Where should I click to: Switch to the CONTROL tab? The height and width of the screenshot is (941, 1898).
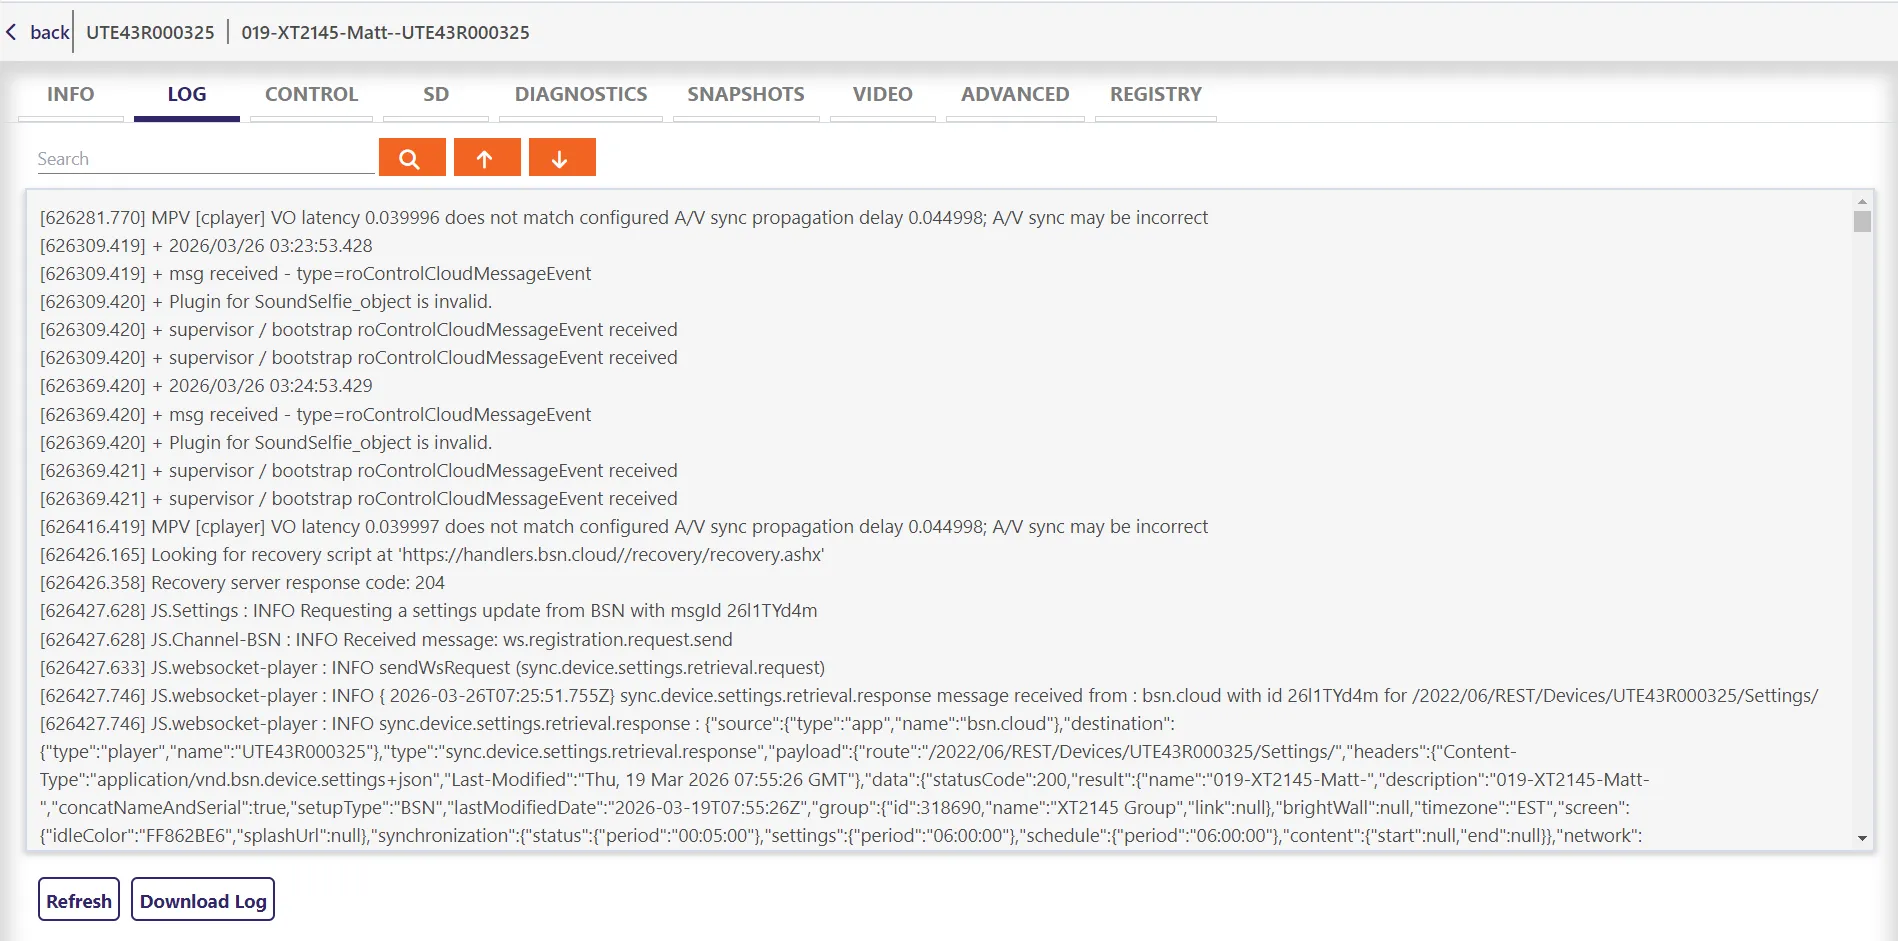311,95
